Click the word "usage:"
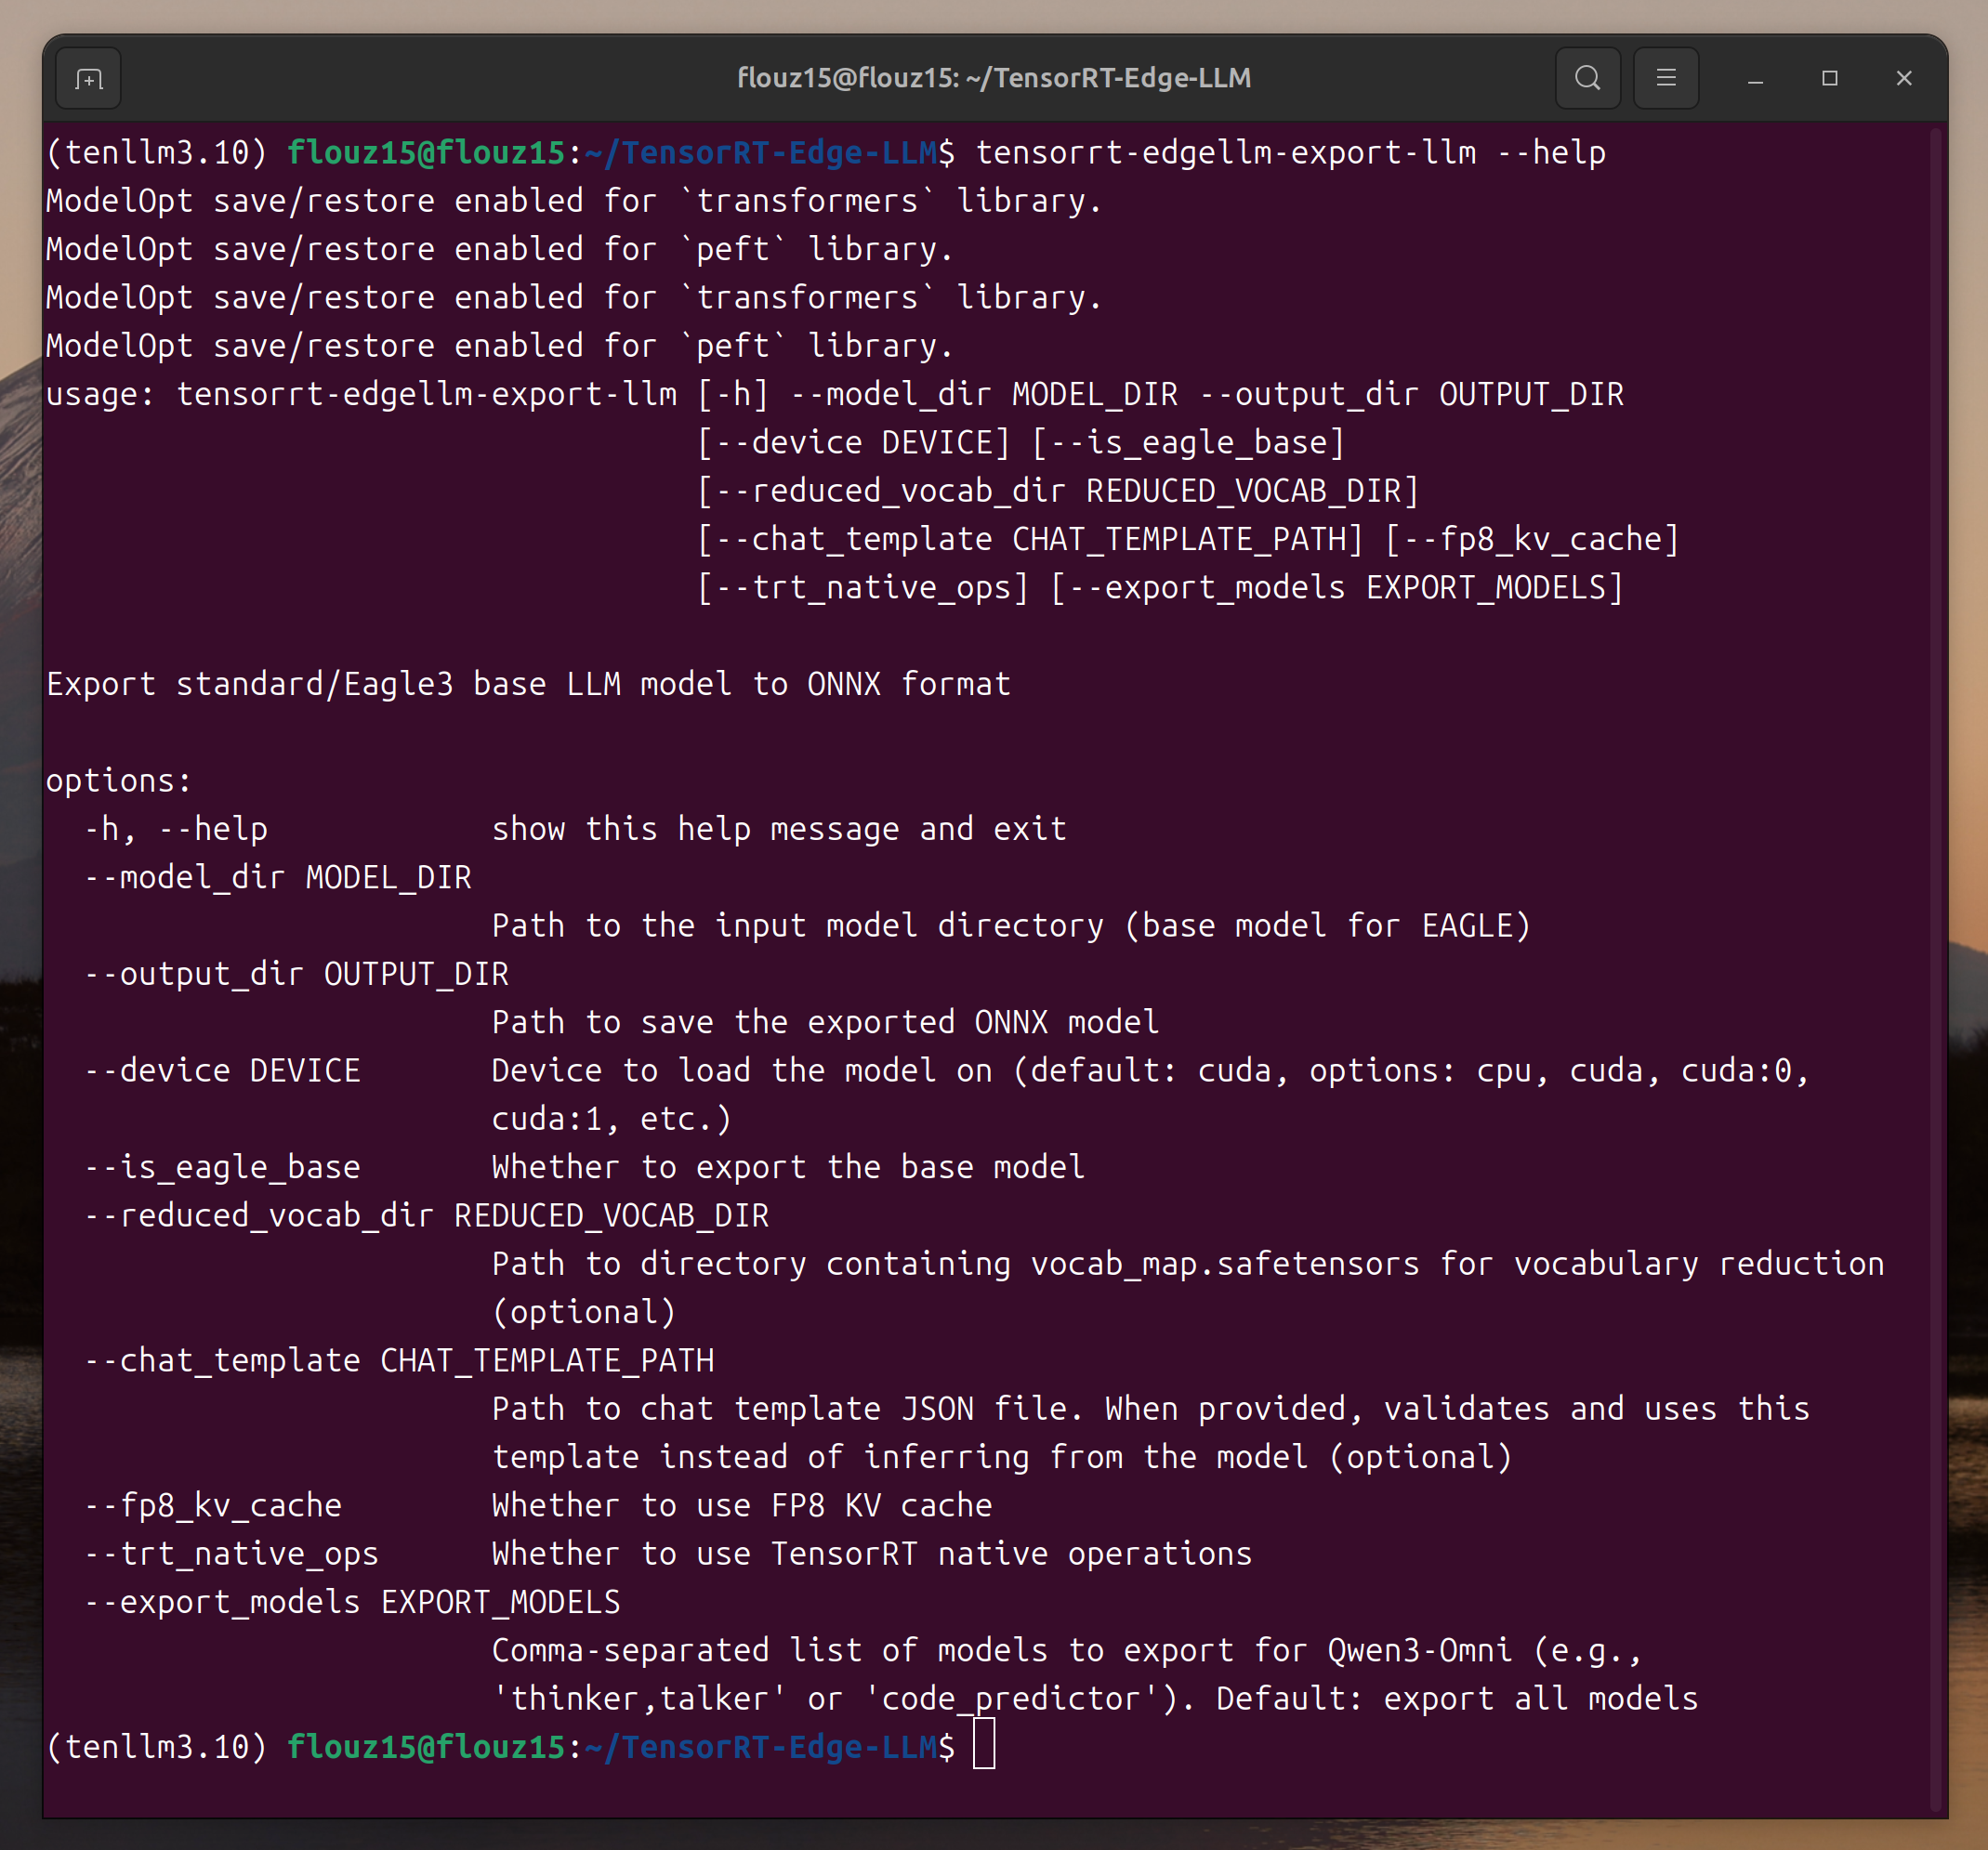 click(101, 395)
